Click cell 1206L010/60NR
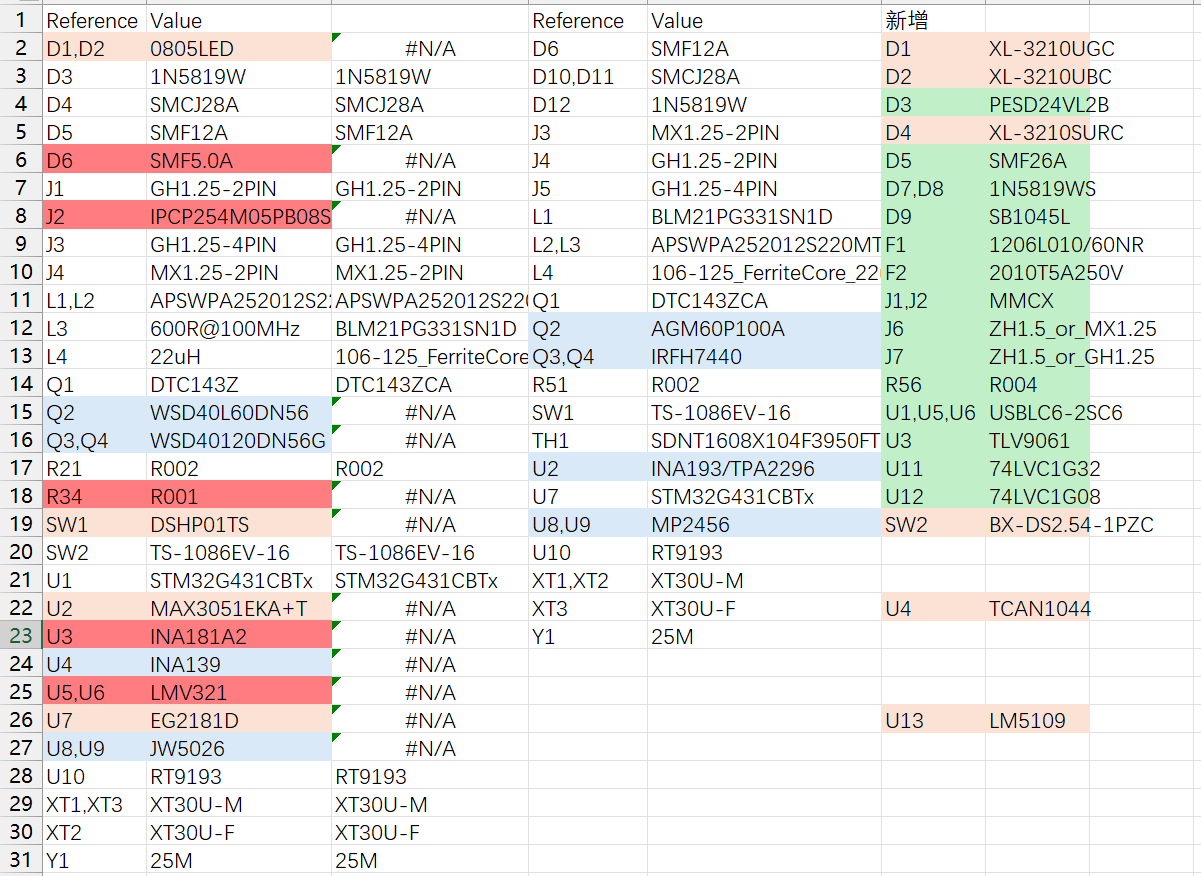Screen dimensions: 1201x876 click(1037, 244)
